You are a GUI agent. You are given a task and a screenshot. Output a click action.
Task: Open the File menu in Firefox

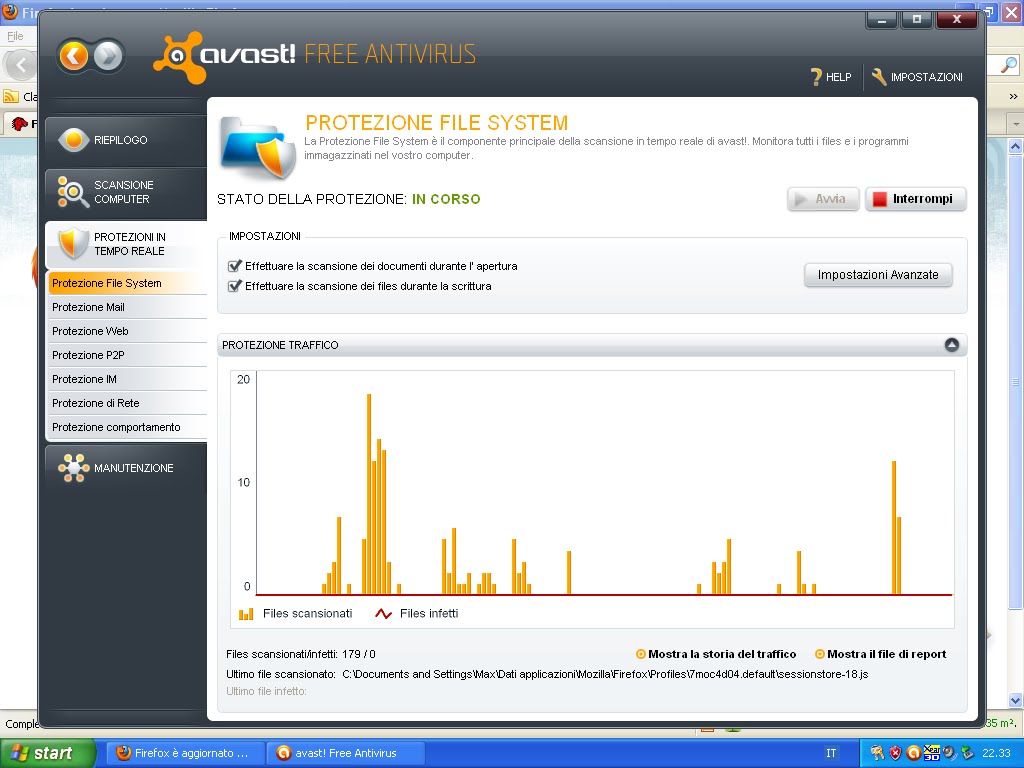click(15, 36)
